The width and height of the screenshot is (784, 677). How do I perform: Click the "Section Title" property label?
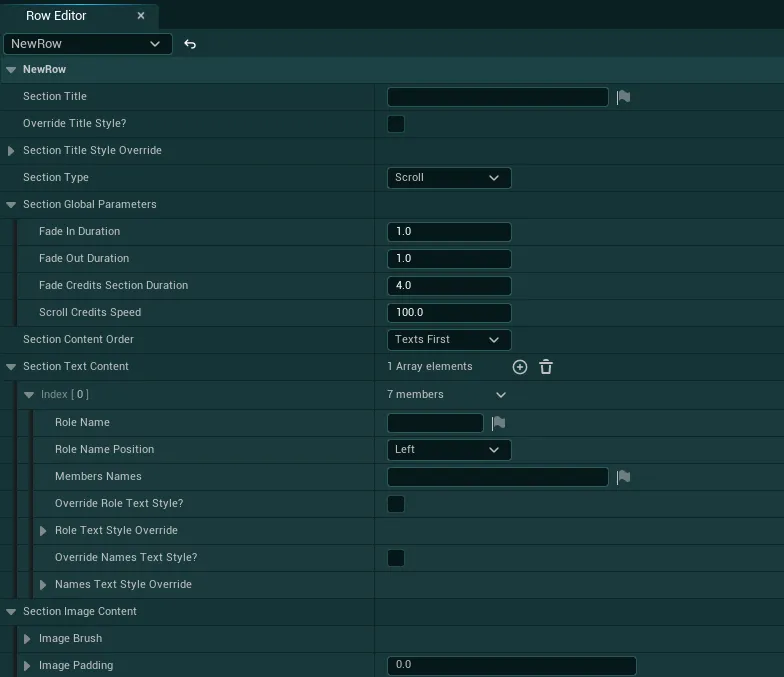[x=55, y=96]
